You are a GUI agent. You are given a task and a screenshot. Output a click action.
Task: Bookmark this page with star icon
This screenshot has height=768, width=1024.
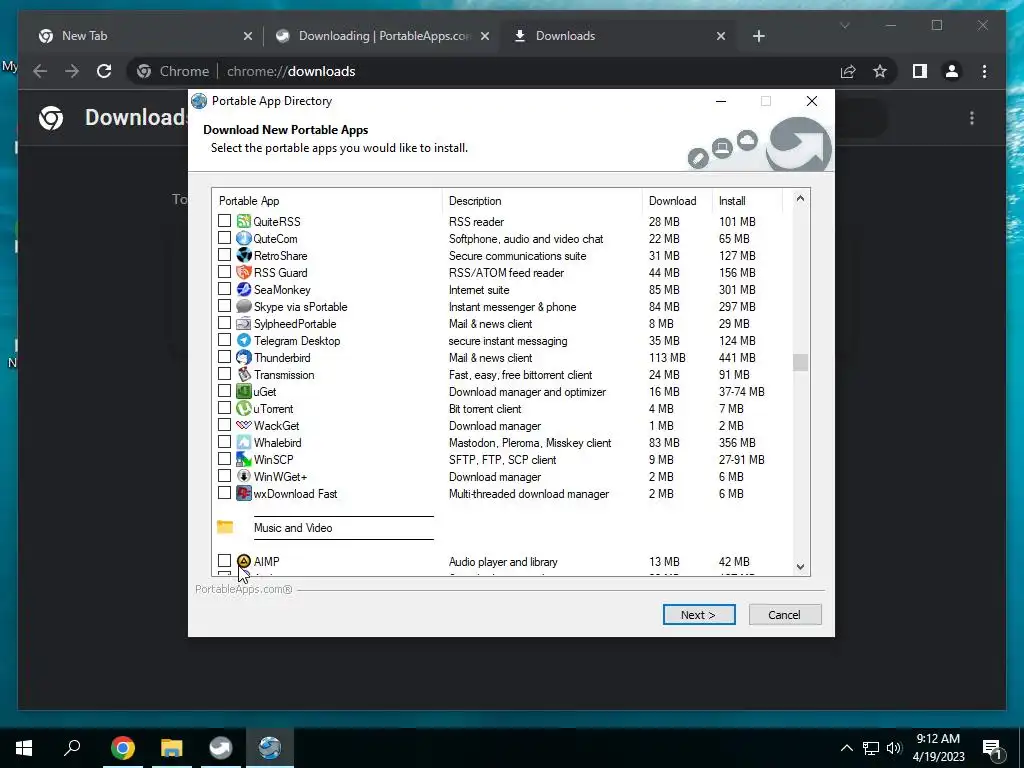pos(880,71)
